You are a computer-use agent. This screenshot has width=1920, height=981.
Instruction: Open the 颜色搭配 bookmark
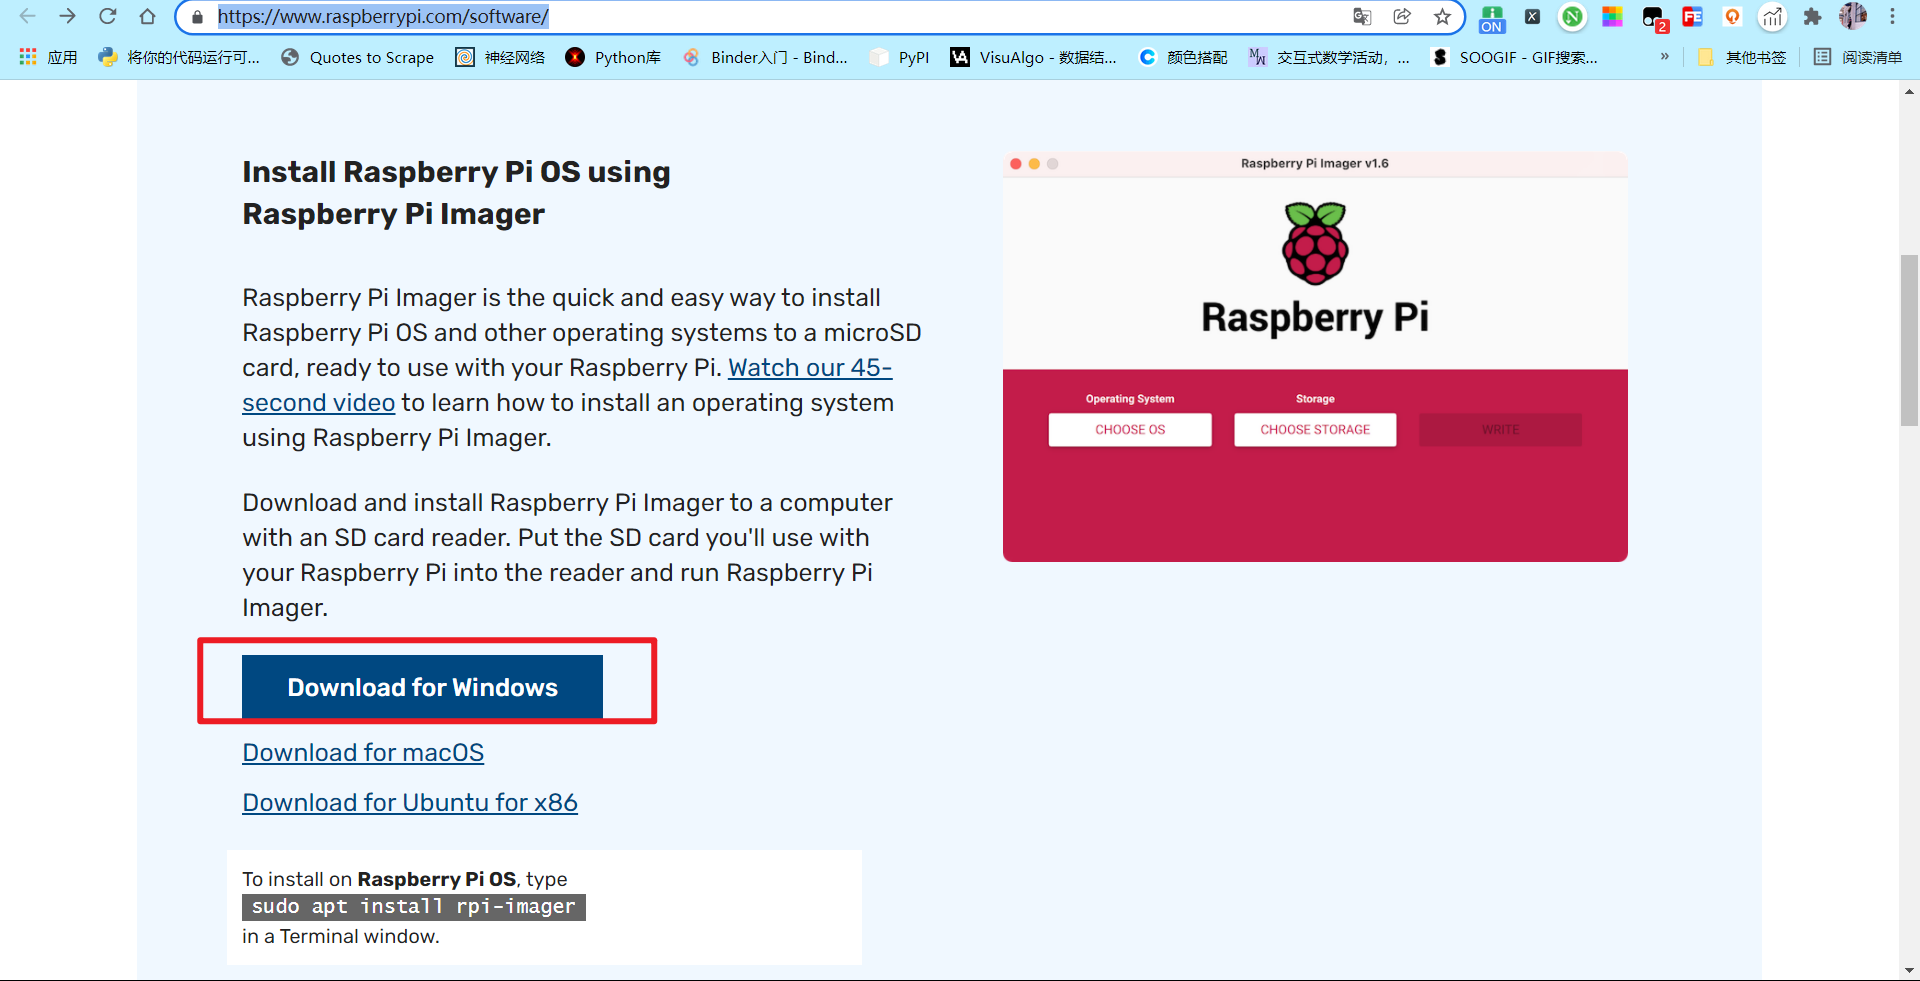point(1183,57)
